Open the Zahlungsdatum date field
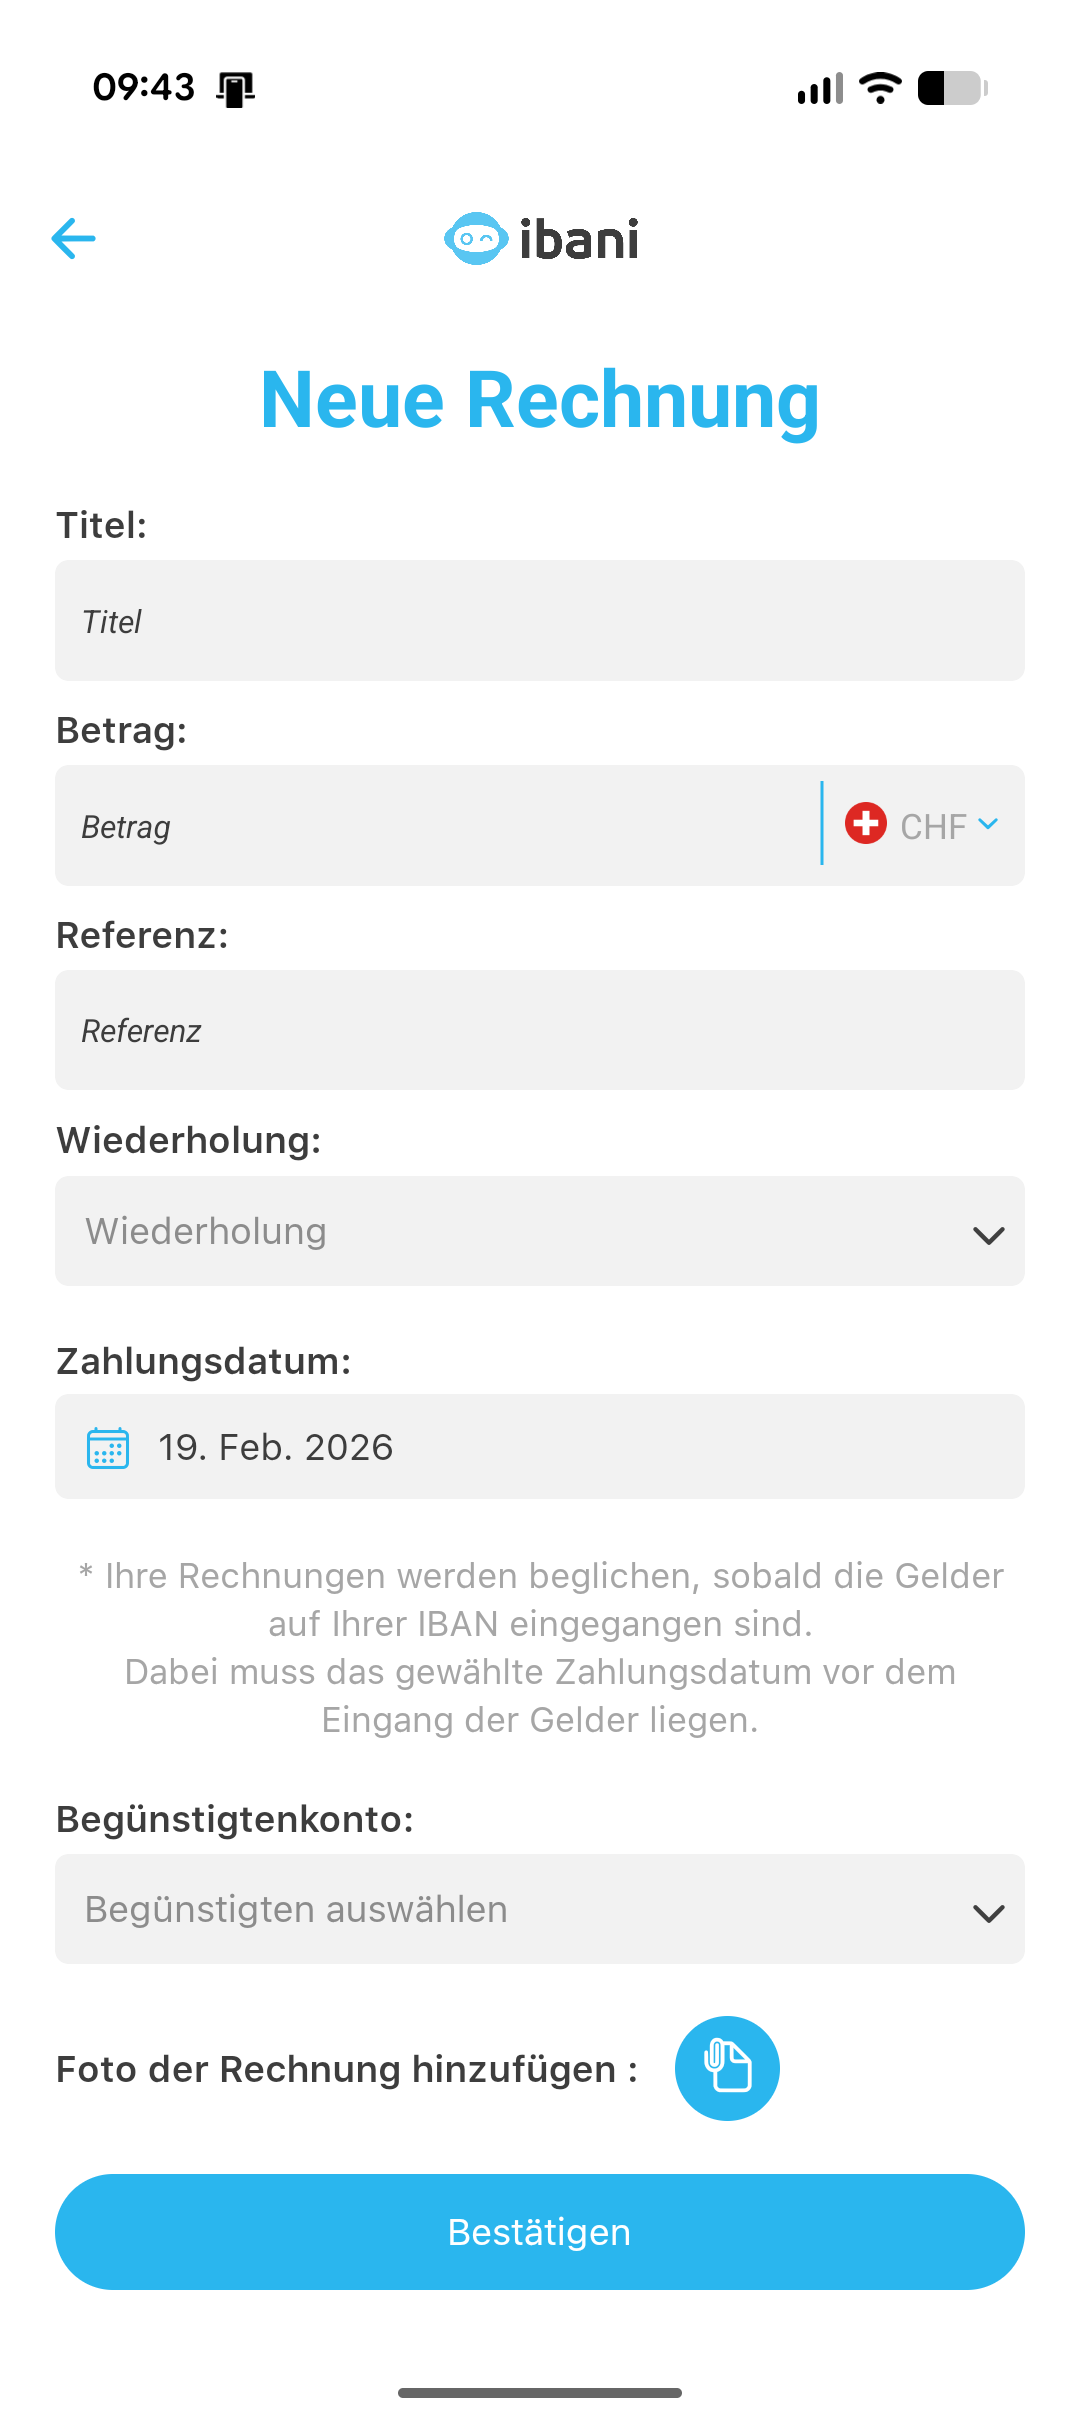Screen dimensions: 1080x2424 point(540,1446)
